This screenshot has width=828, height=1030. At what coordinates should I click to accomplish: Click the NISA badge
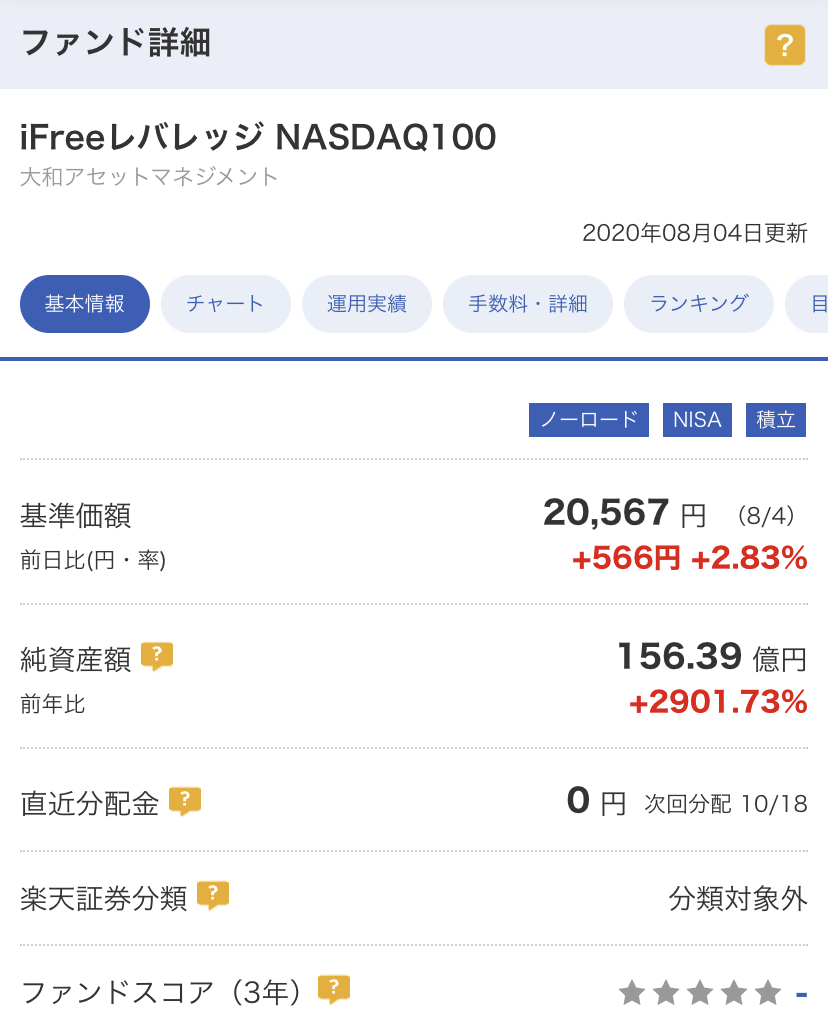tap(697, 420)
